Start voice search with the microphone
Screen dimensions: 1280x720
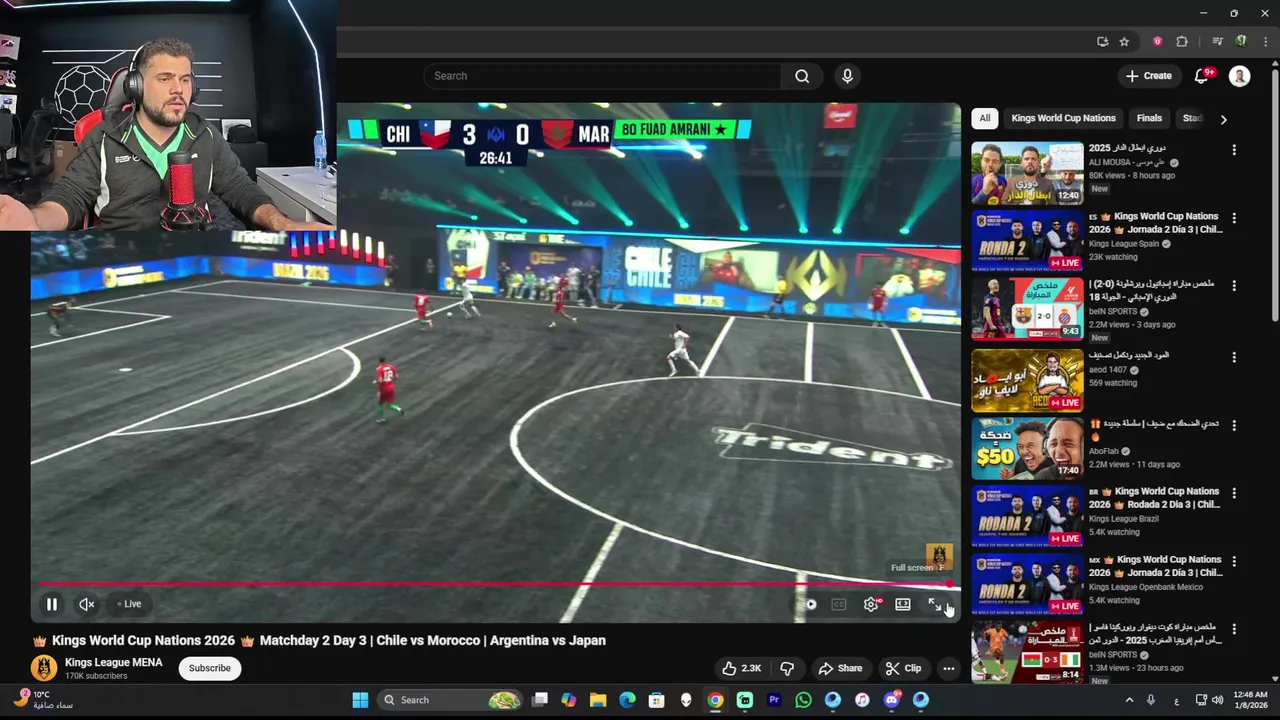pos(847,76)
